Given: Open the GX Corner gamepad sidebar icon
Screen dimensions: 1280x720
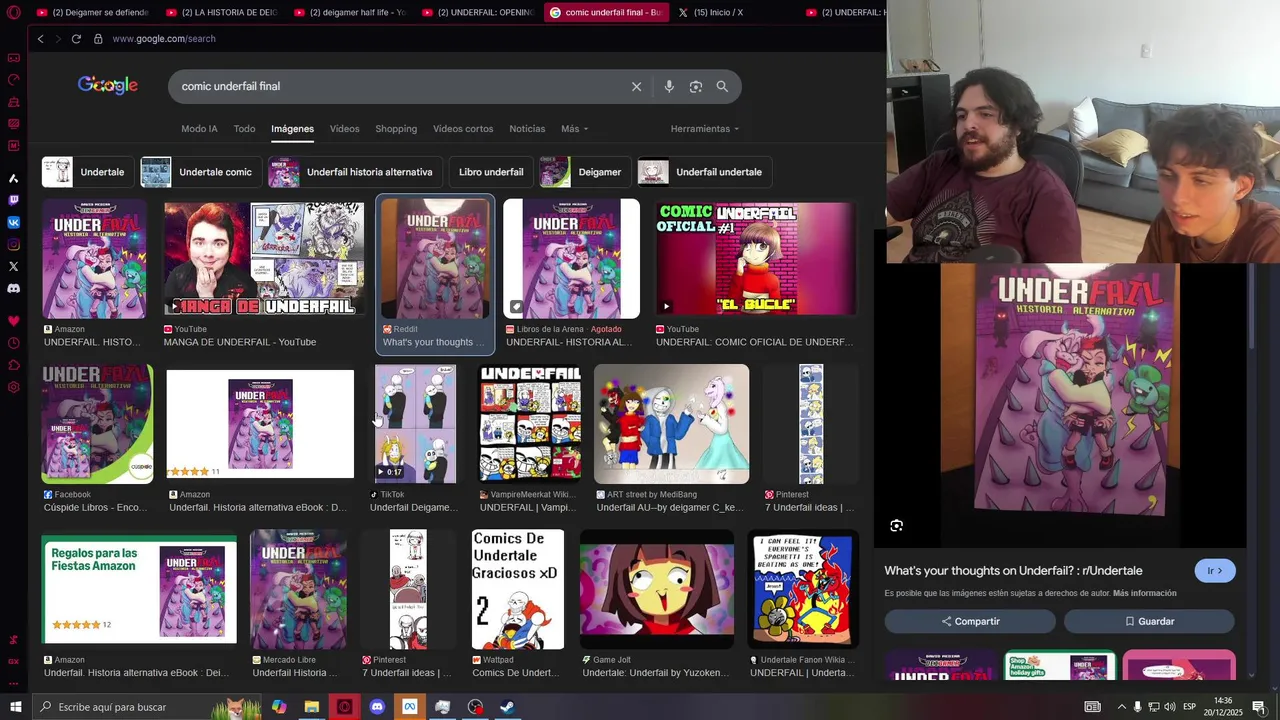Looking at the screenshot, I should pyautogui.click(x=13, y=58).
